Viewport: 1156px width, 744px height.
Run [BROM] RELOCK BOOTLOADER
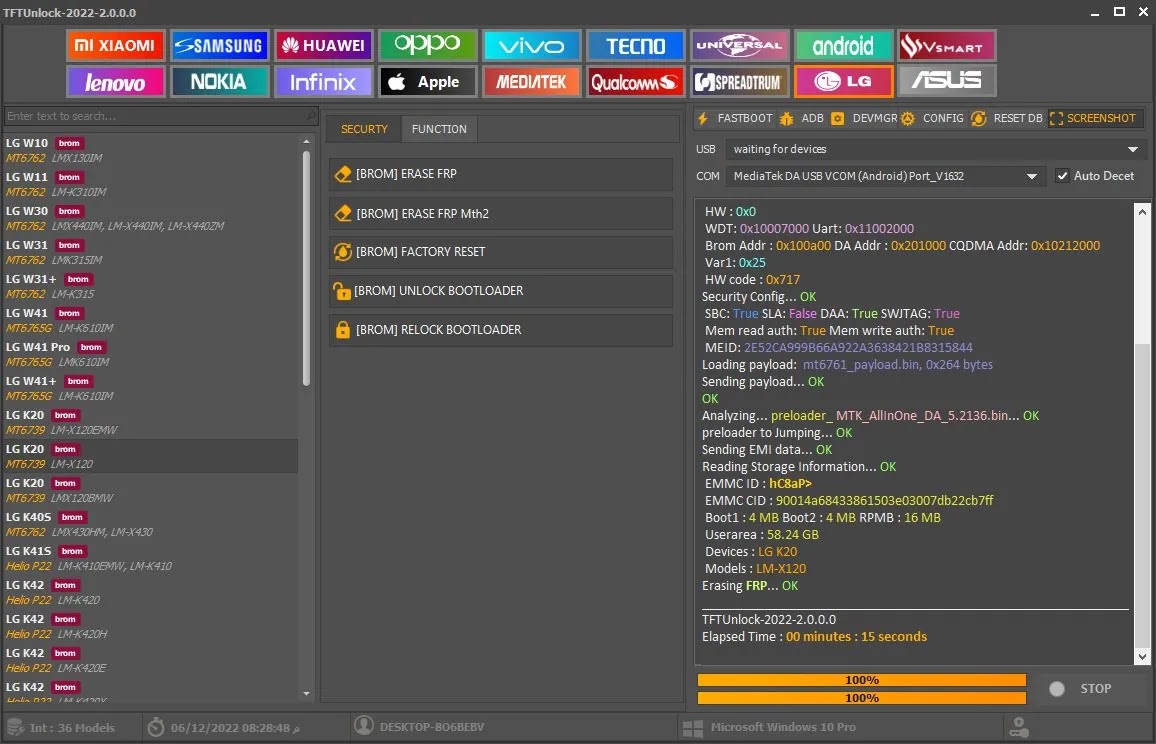point(501,330)
